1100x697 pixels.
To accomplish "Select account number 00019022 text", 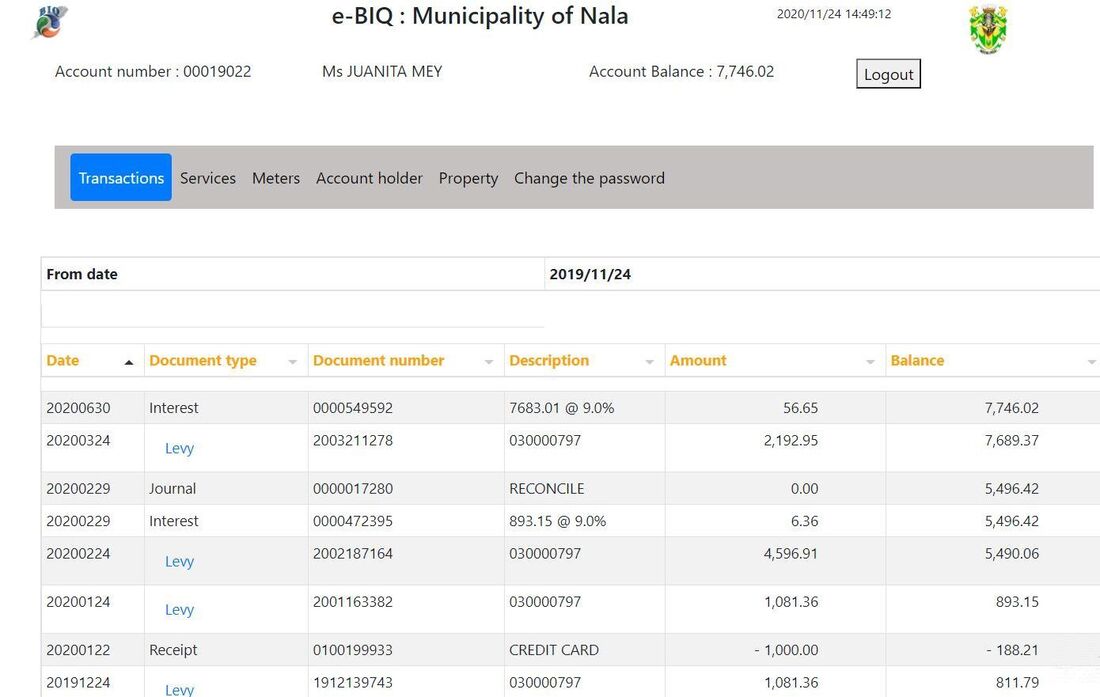I will [153, 72].
